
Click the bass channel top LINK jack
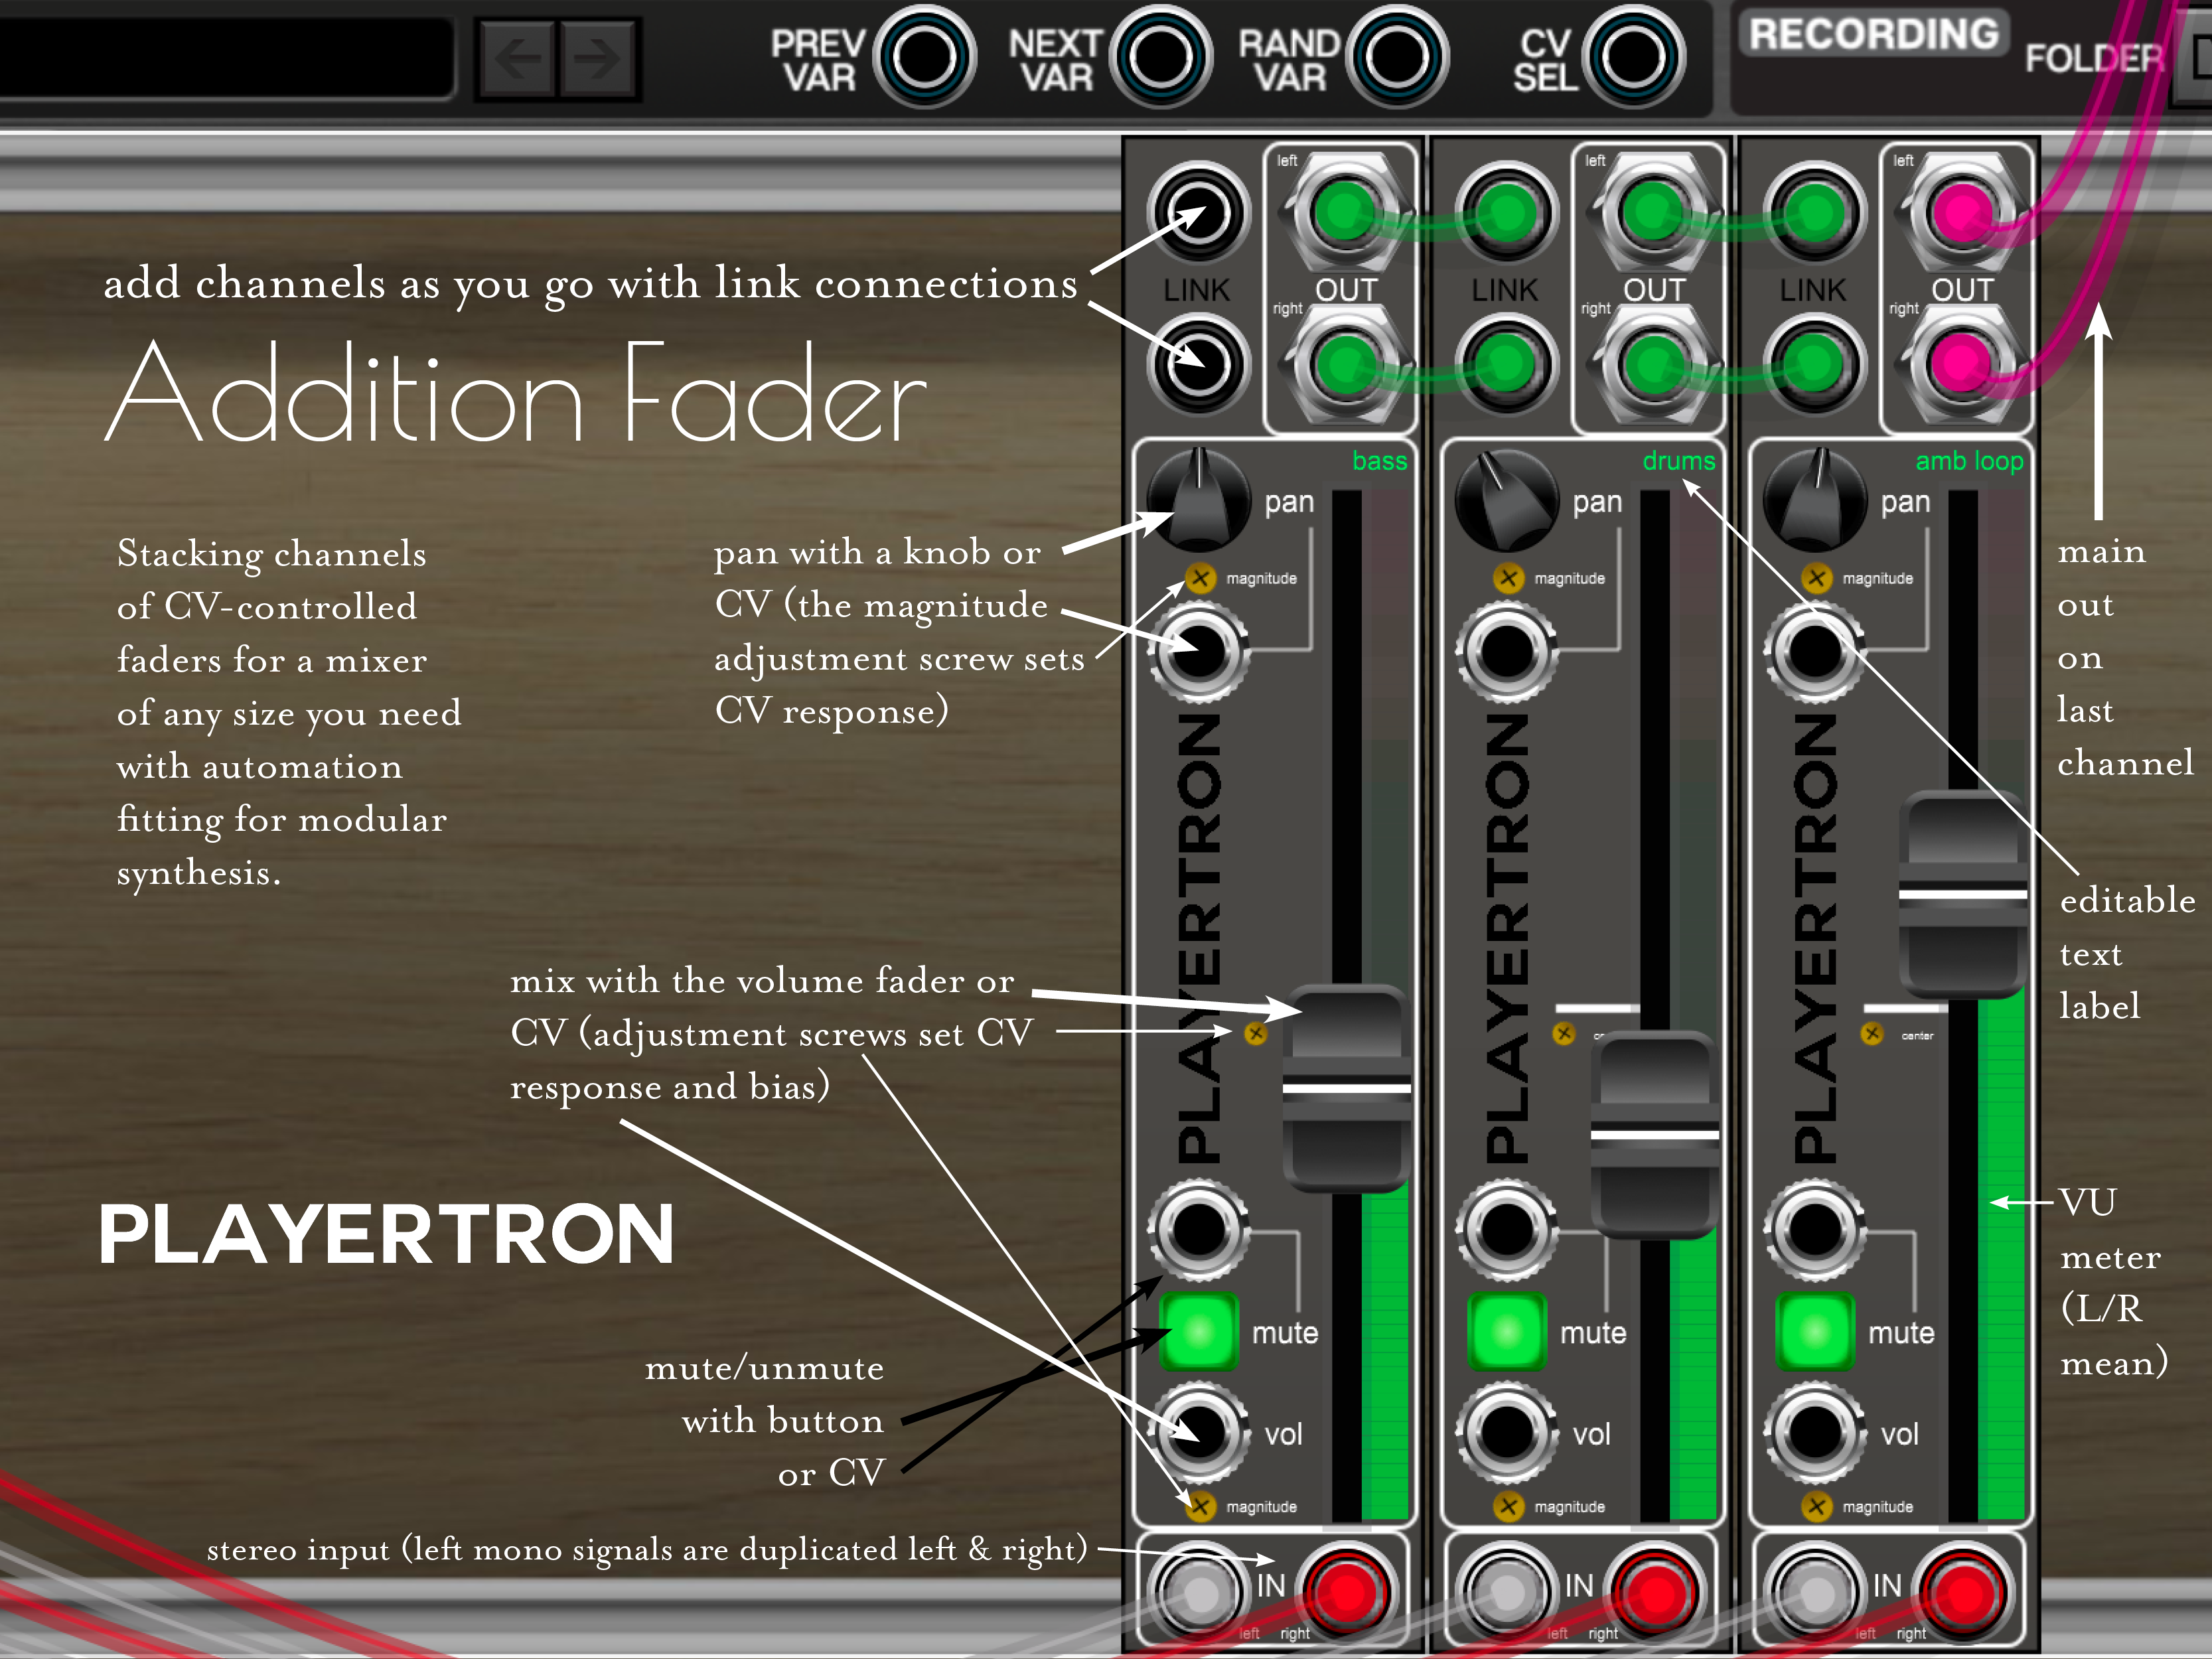pyautogui.click(x=1198, y=213)
